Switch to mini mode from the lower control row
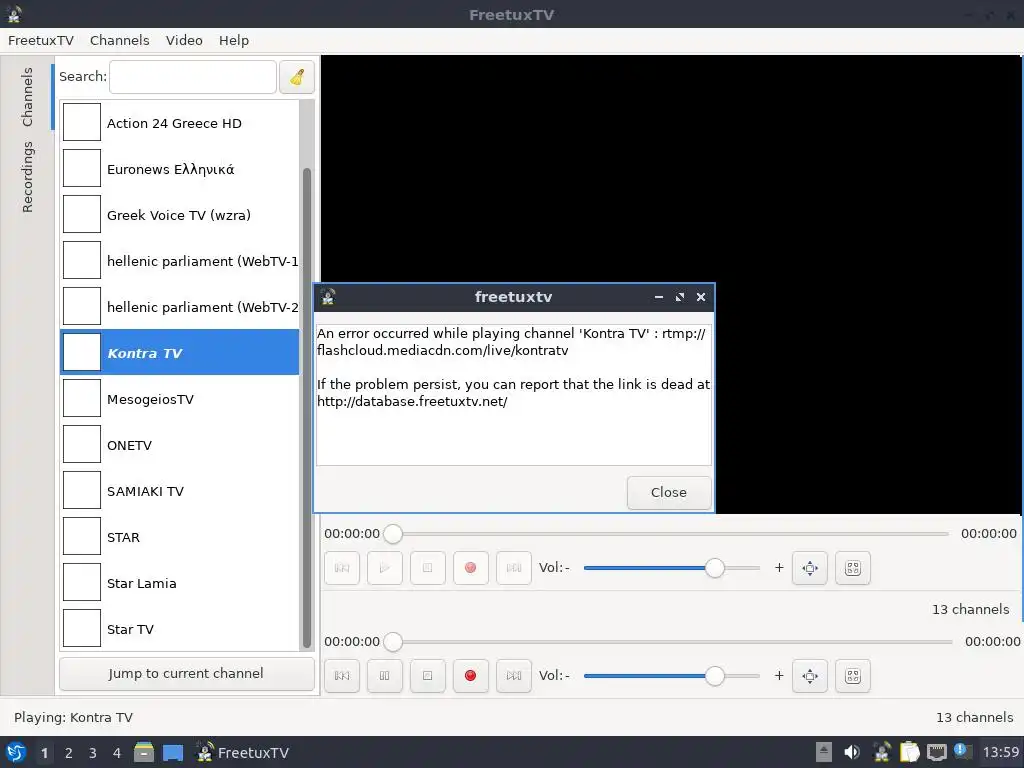1024x768 pixels. pyautogui.click(x=853, y=675)
